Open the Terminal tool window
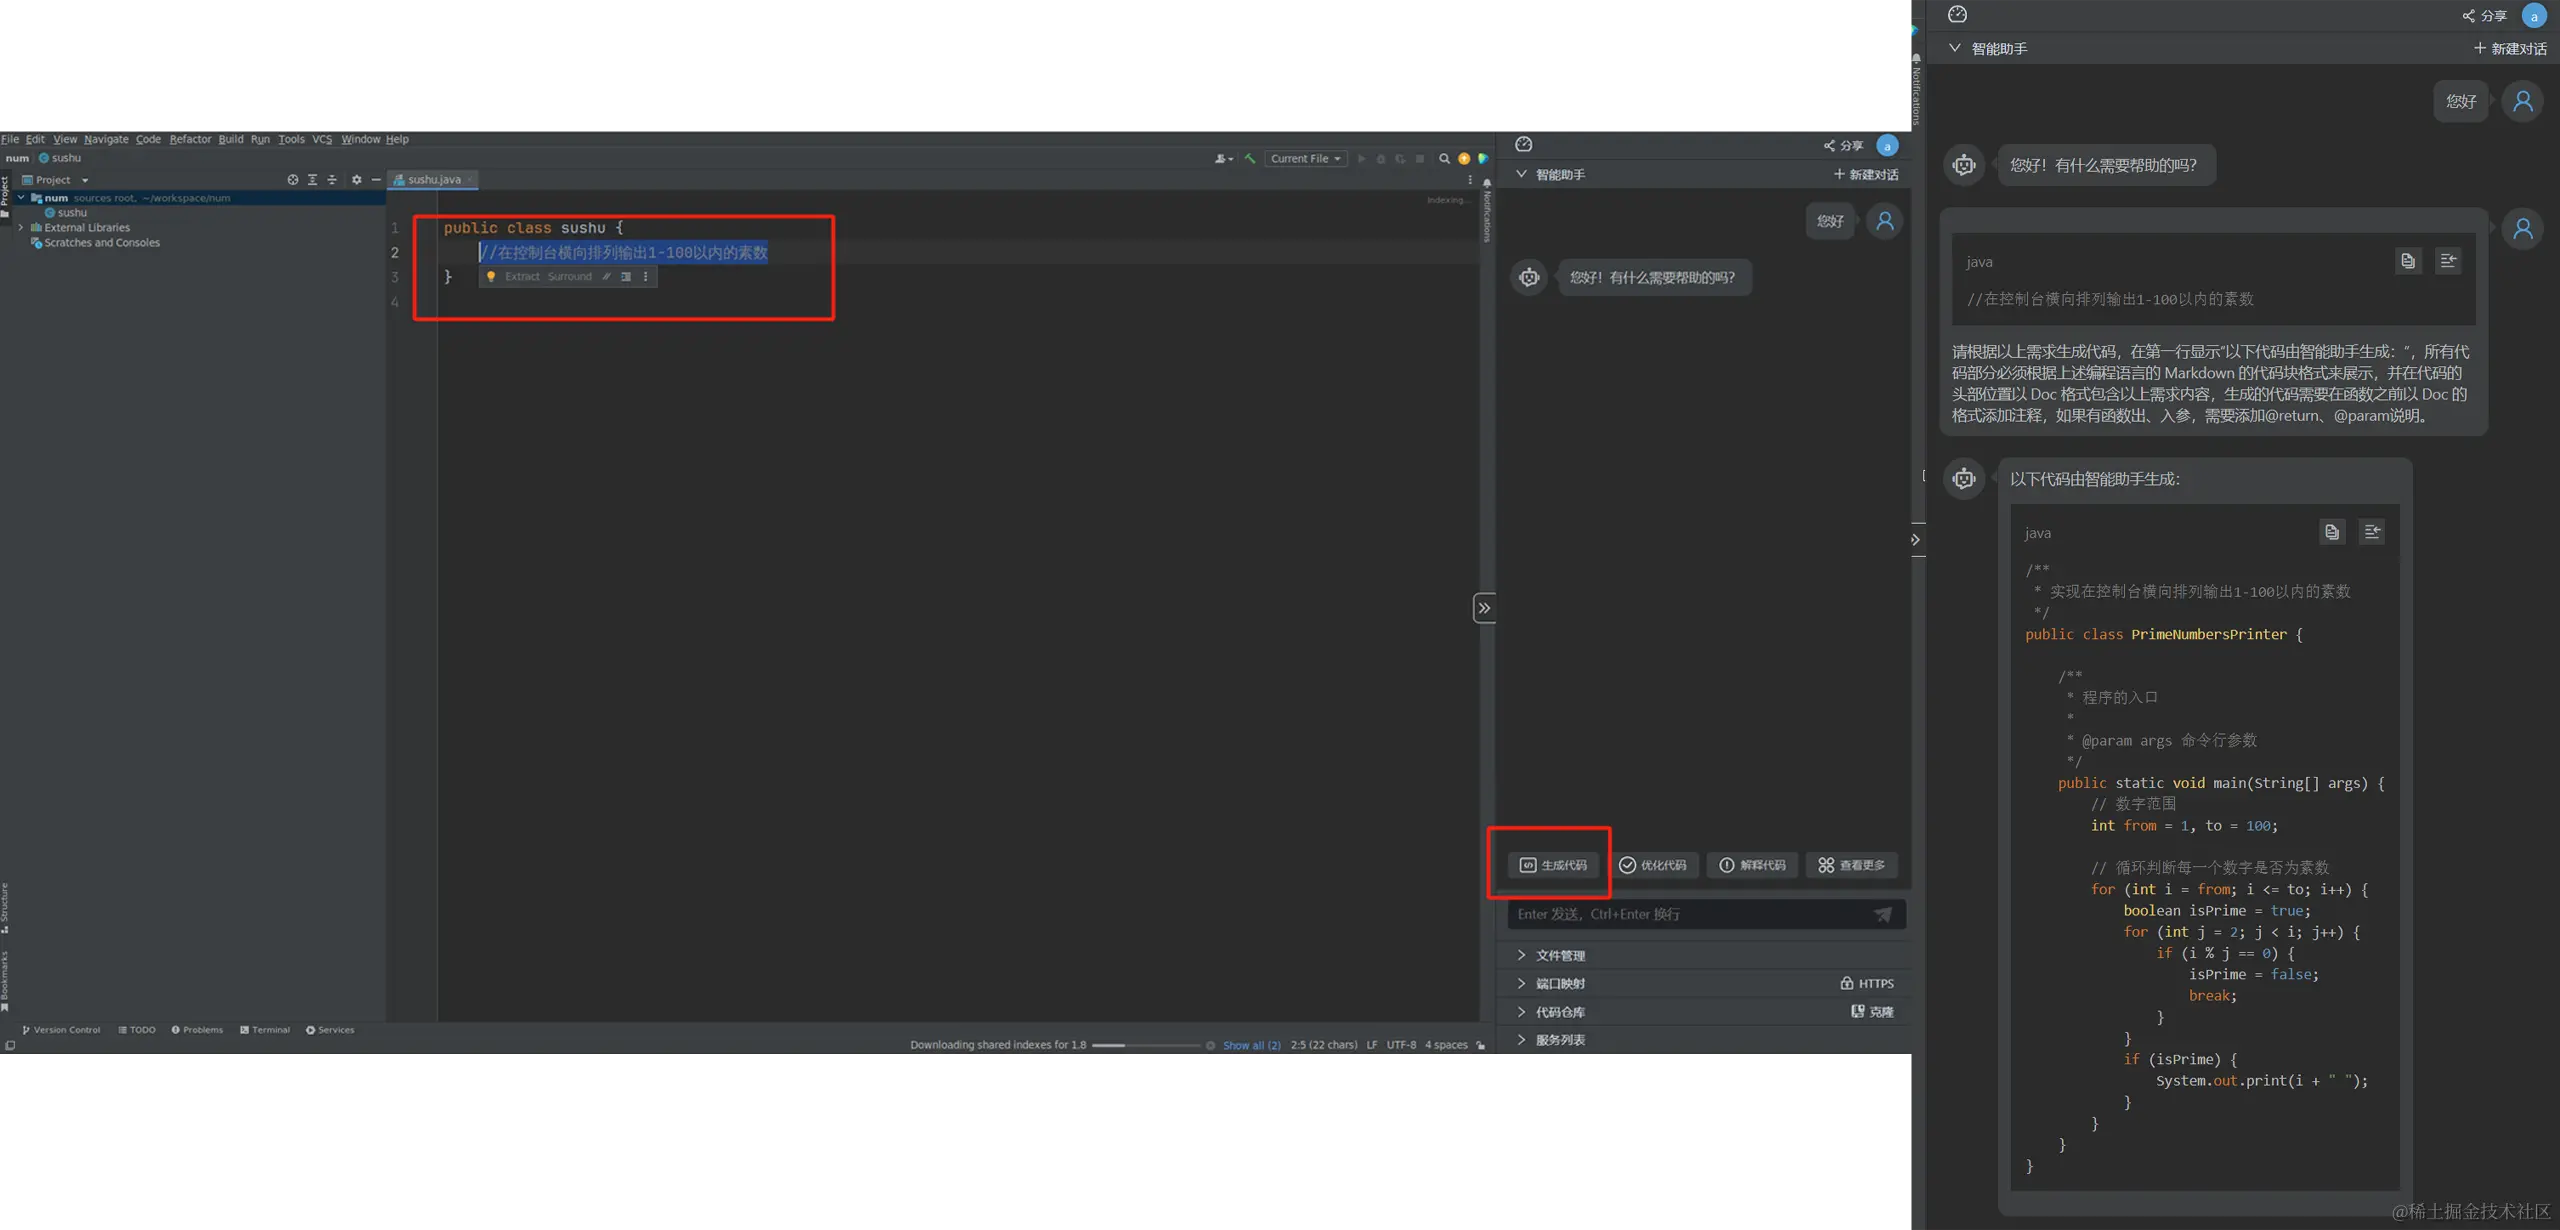 [x=265, y=1030]
